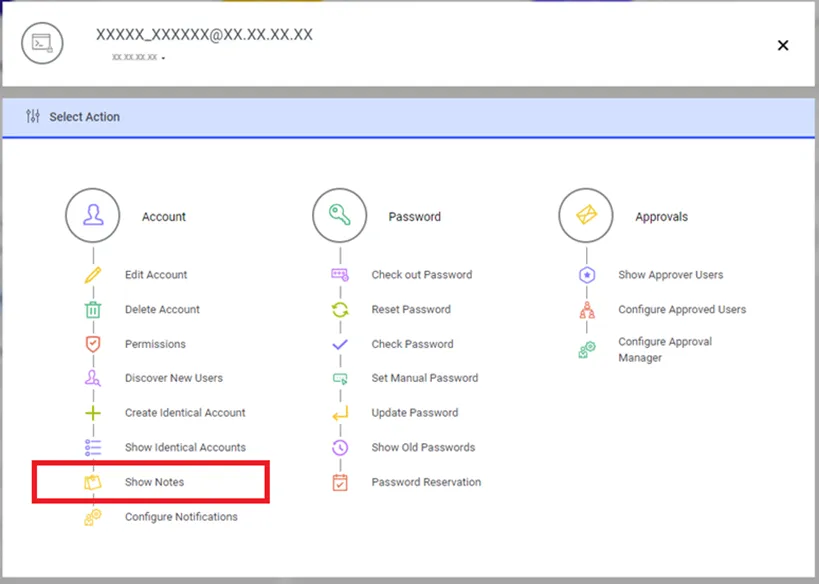This screenshot has width=819, height=584.
Task: Click the calendar icon for Password Reservation
Action: [340, 482]
